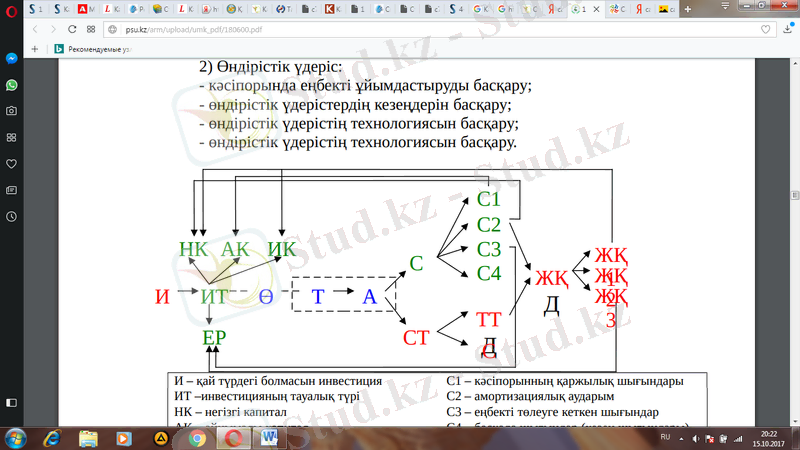This screenshot has height=450, width=800.
Task: Open Personal News icon in the sidebar
Action: [11, 189]
